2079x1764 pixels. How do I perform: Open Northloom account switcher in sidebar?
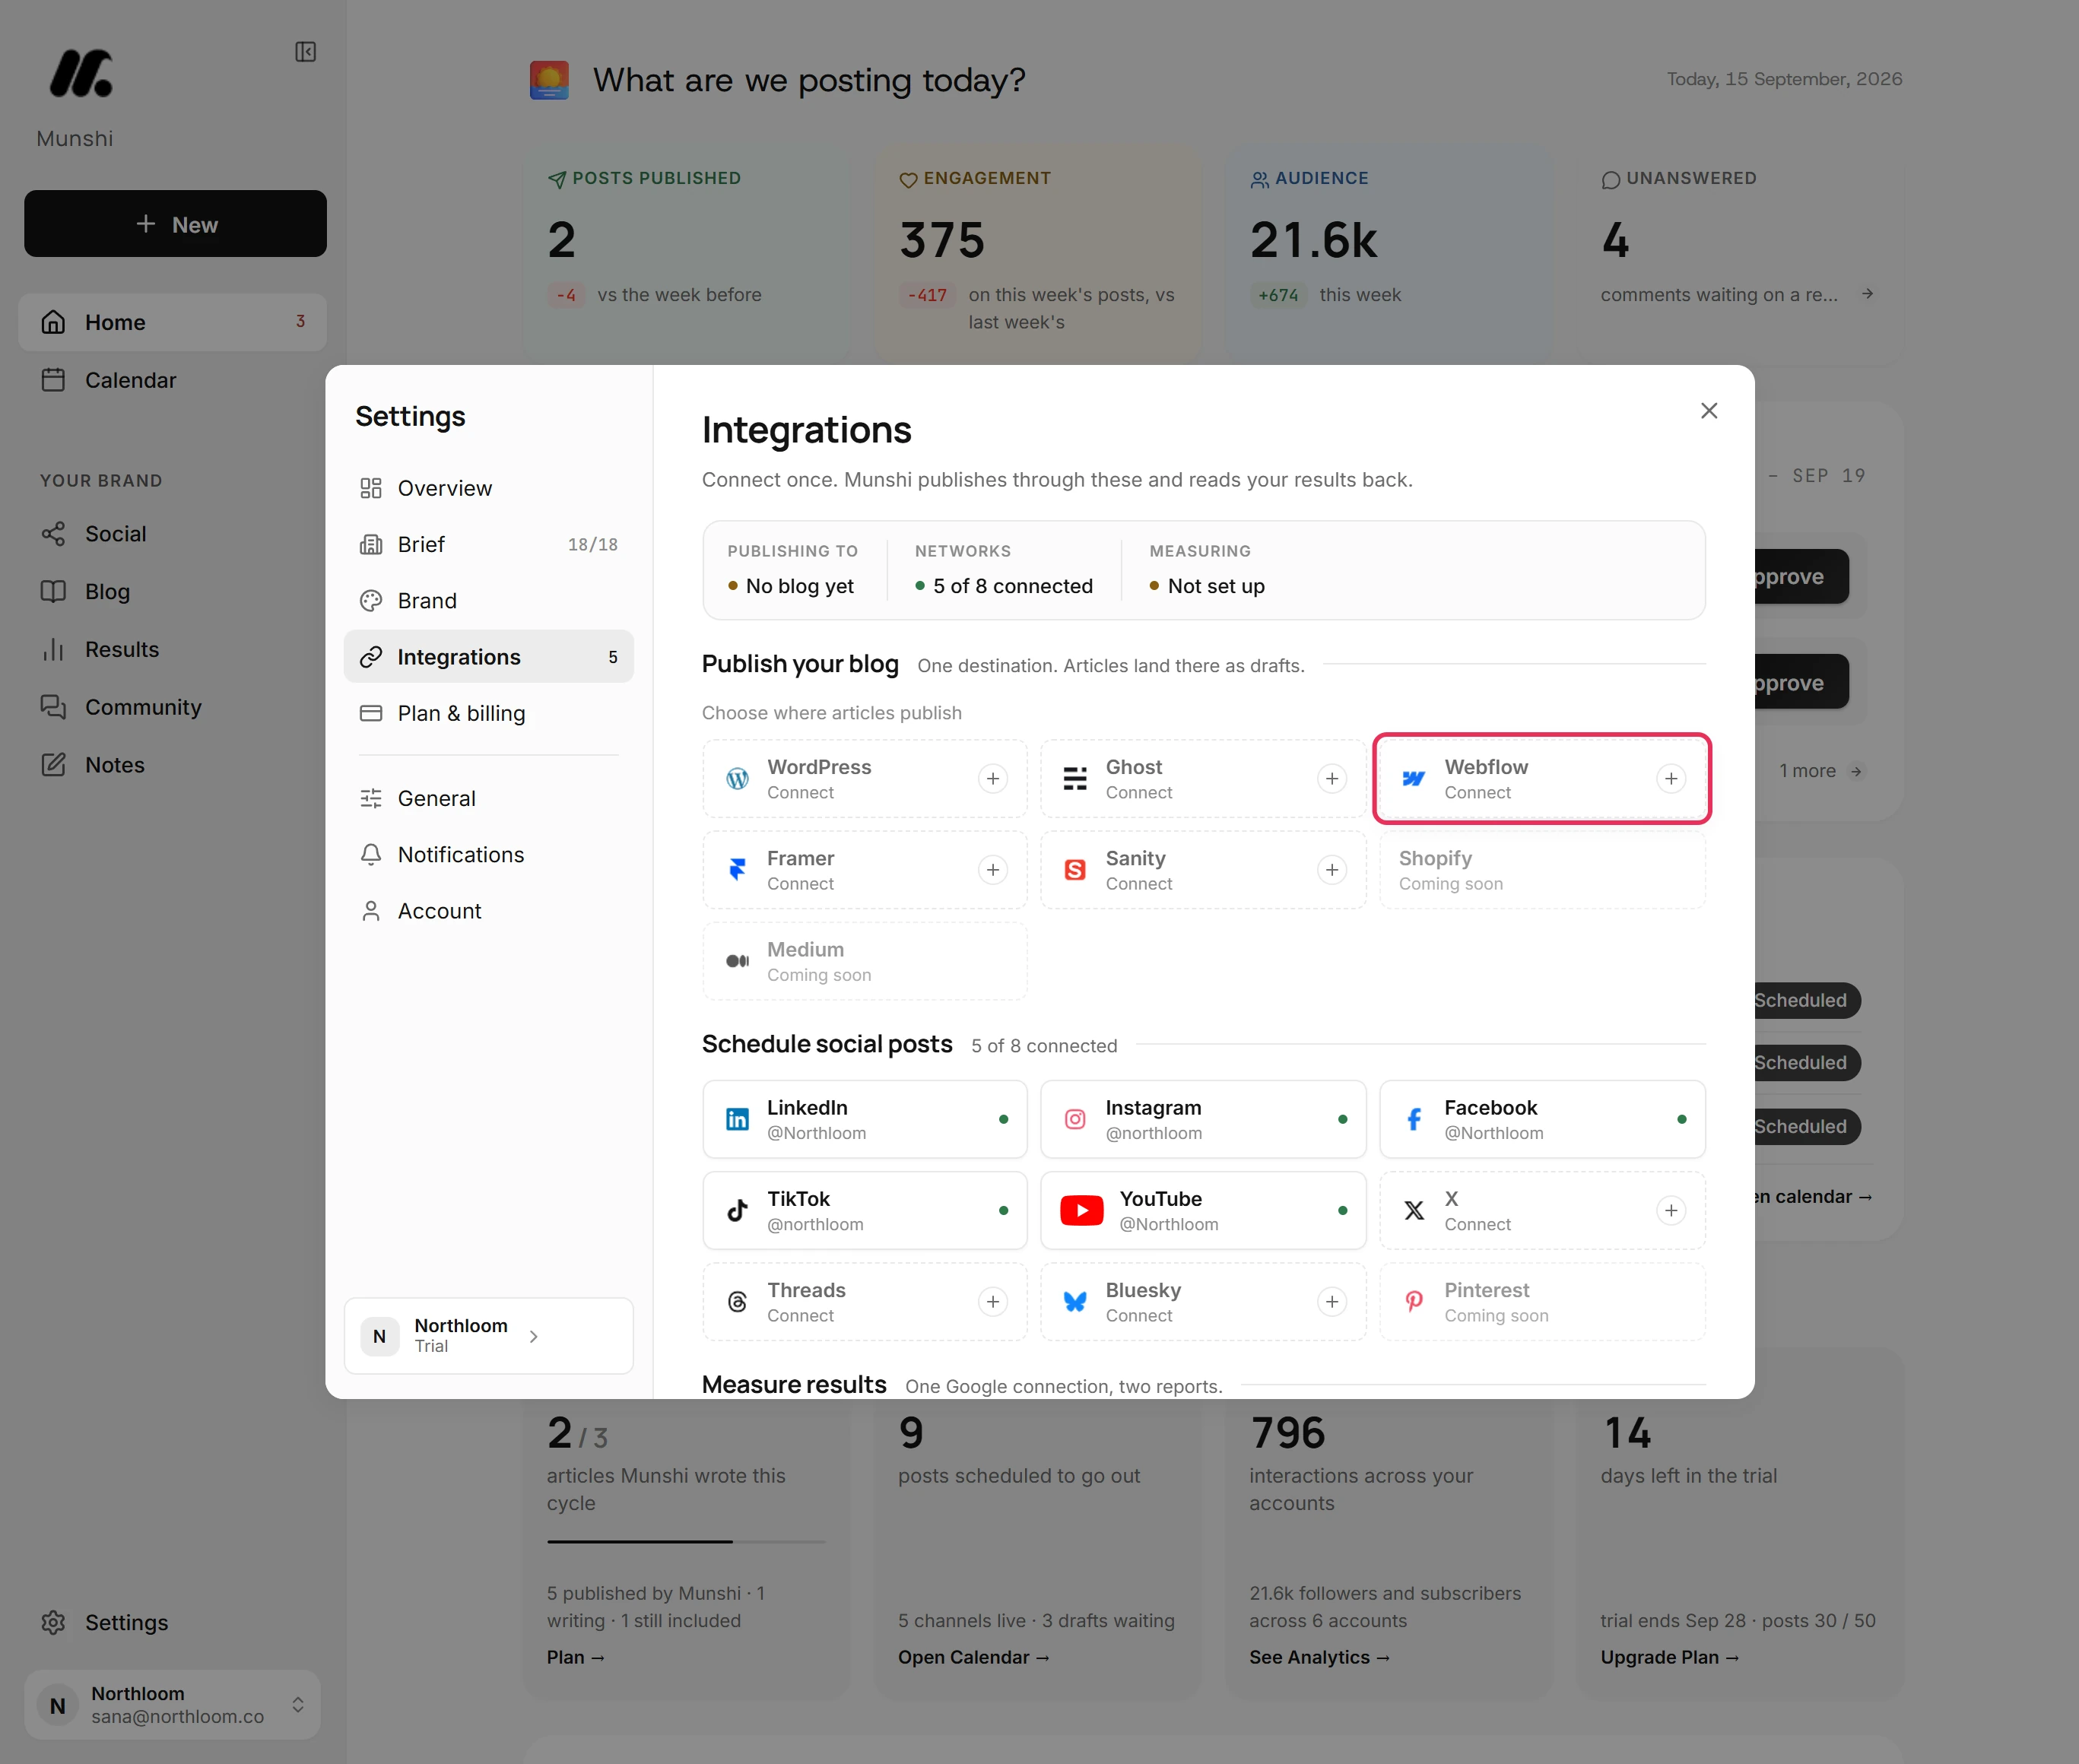point(172,1704)
